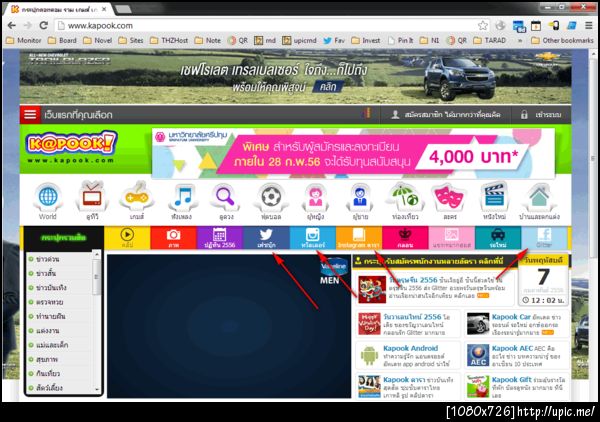Open the Monitor bookmark folder
The width and height of the screenshot is (600, 422).
pos(24,40)
